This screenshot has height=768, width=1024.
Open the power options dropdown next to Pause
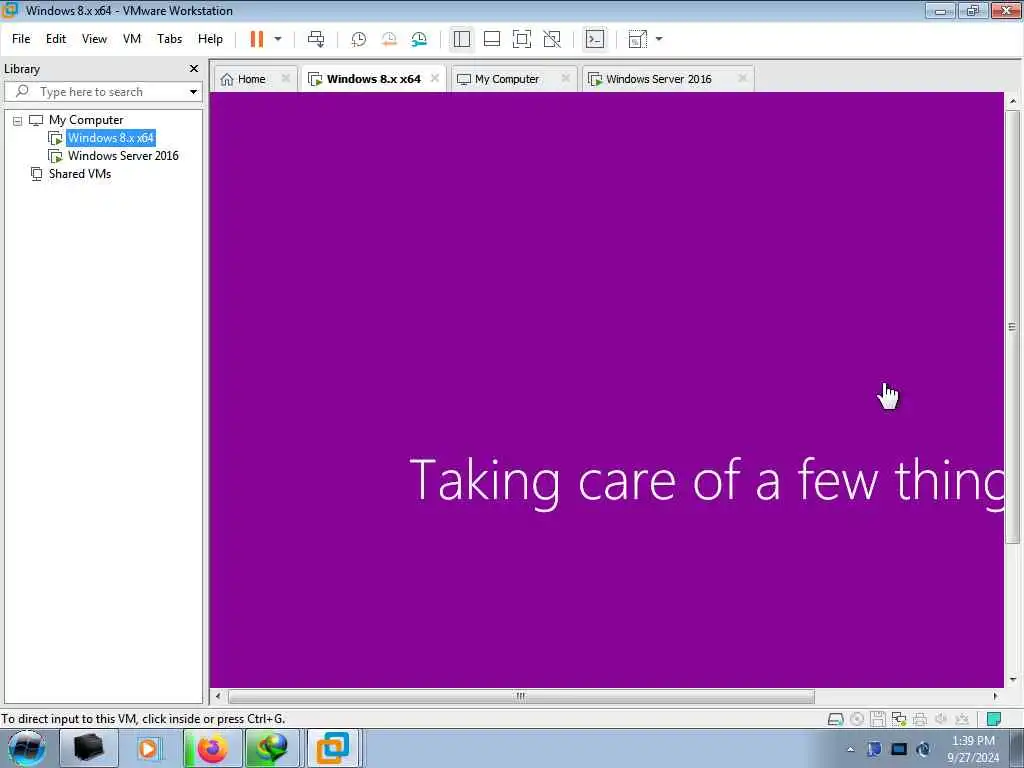click(x=278, y=39)
